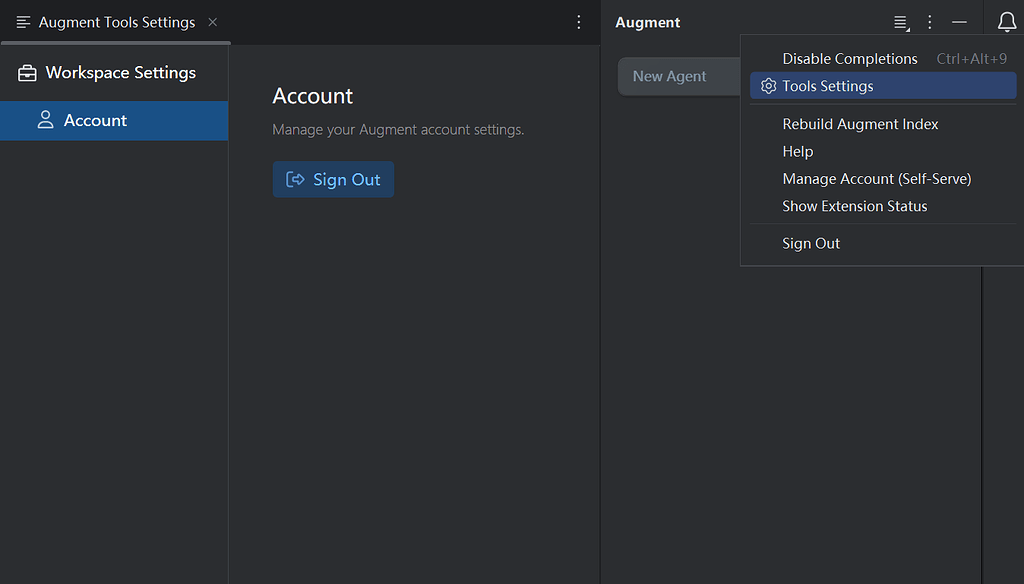Viewport: 1024px width, 584px height.
Task: Click the Account heading text
Action: tap(312, 96)
